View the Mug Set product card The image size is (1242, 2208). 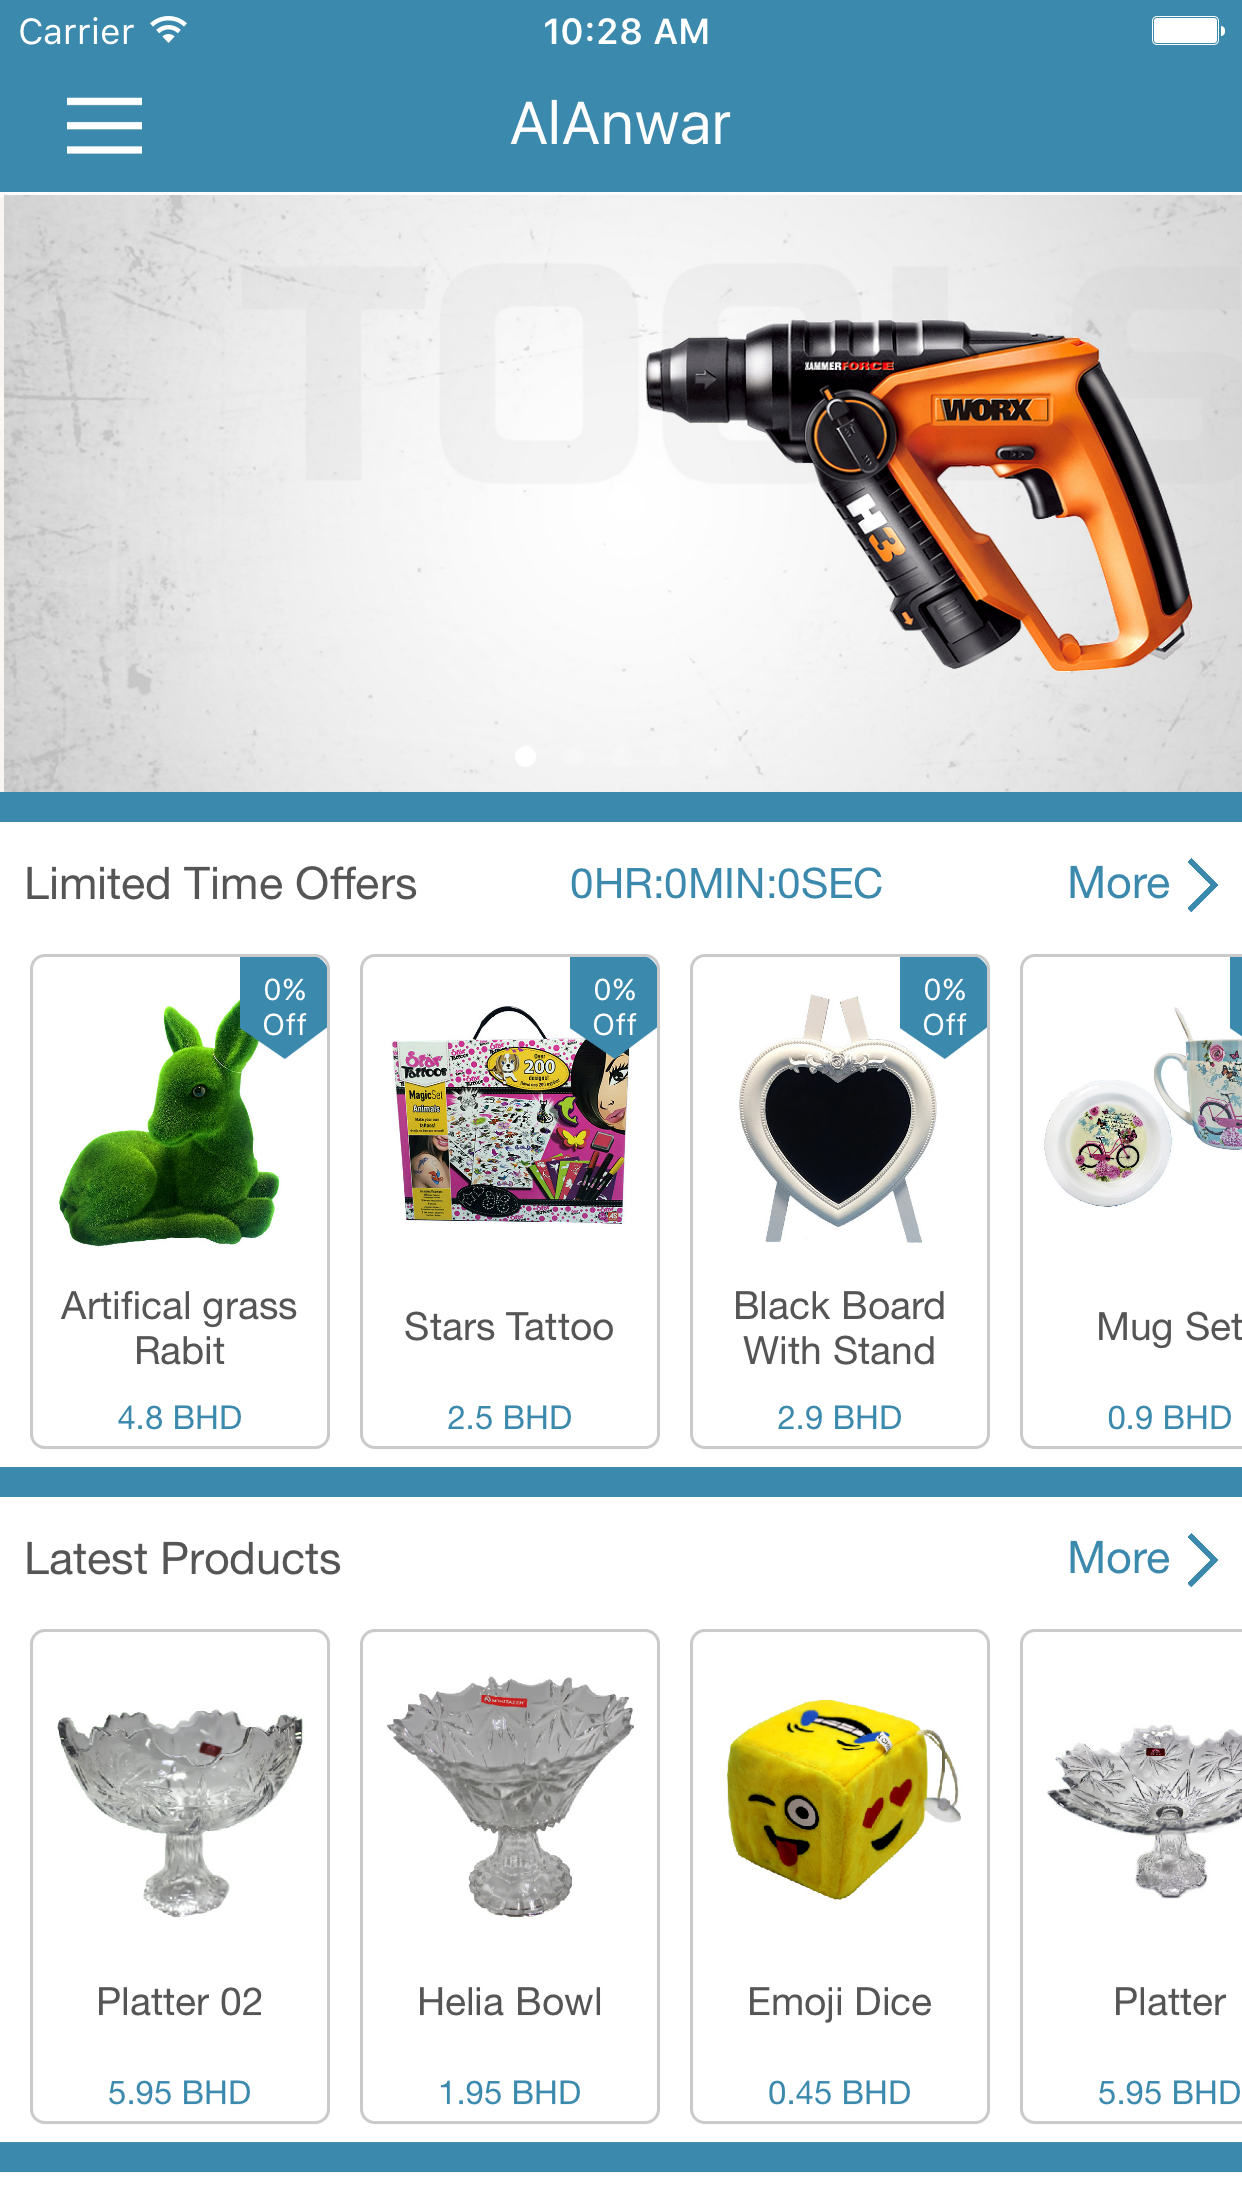[x=1131, y=1201]
